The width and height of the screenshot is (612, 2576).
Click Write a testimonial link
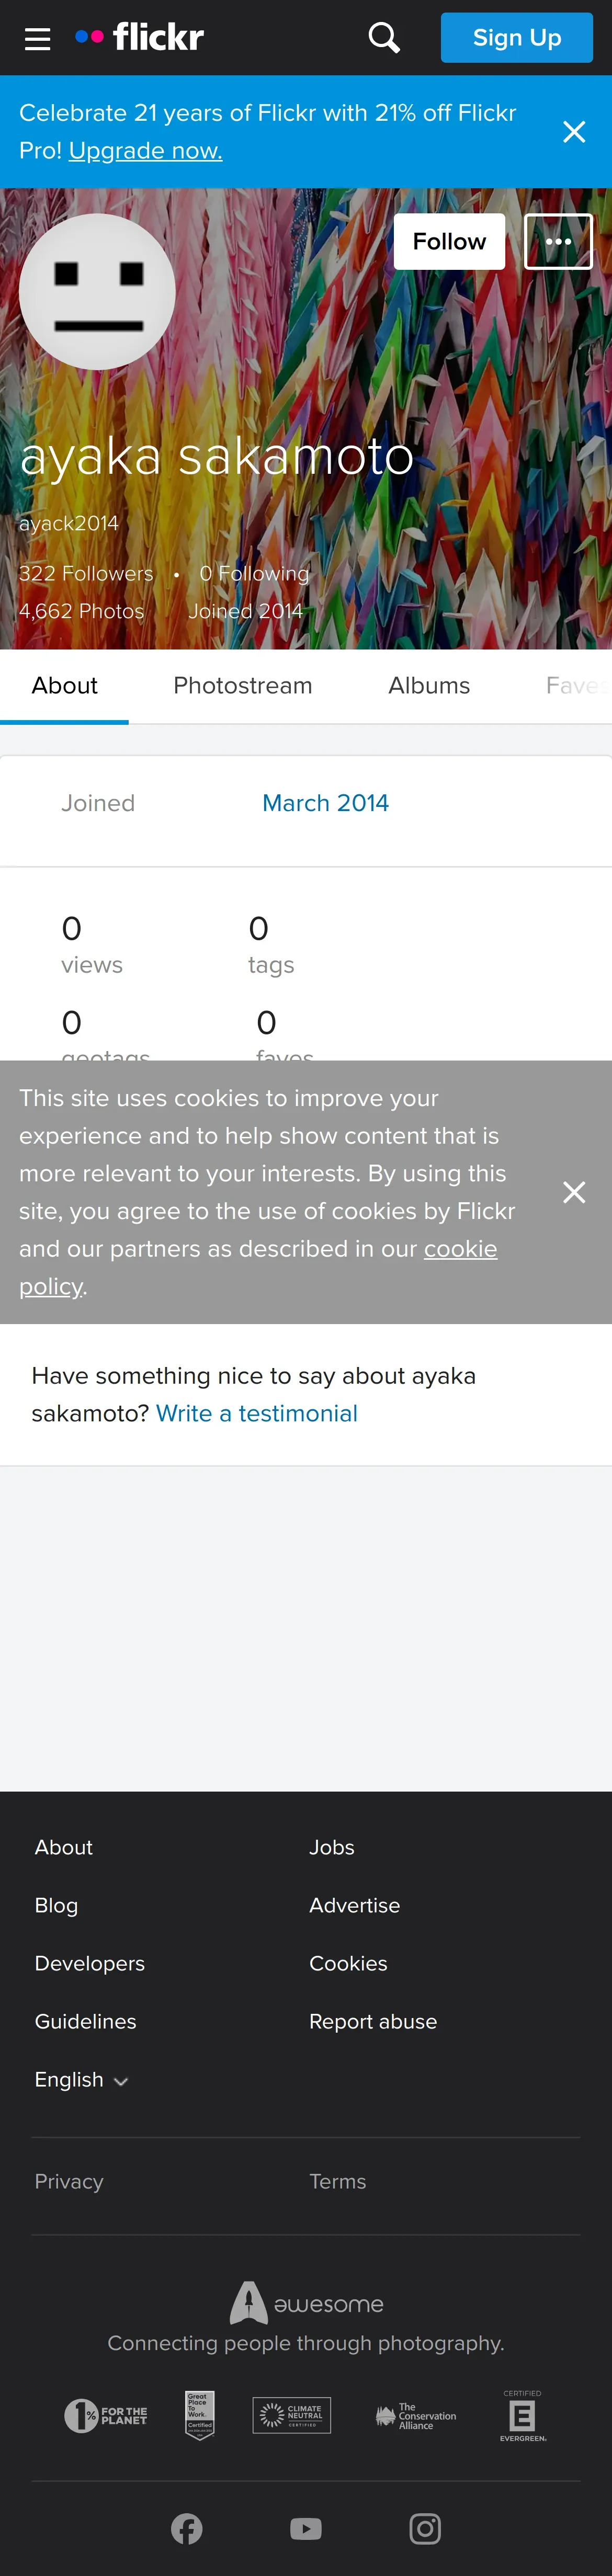257,1413
